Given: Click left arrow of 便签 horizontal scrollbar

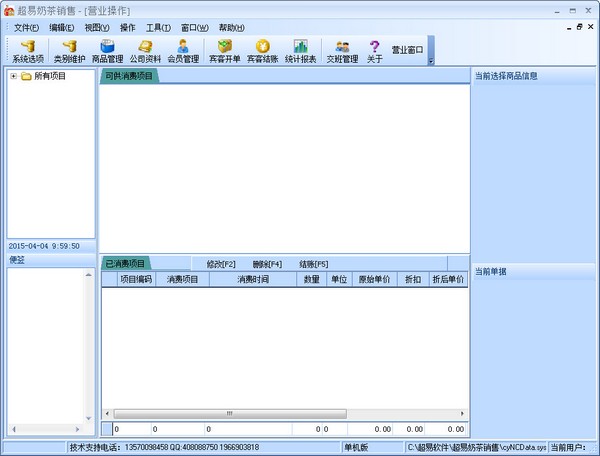Looking at the screenshot, I should point(14,429).
